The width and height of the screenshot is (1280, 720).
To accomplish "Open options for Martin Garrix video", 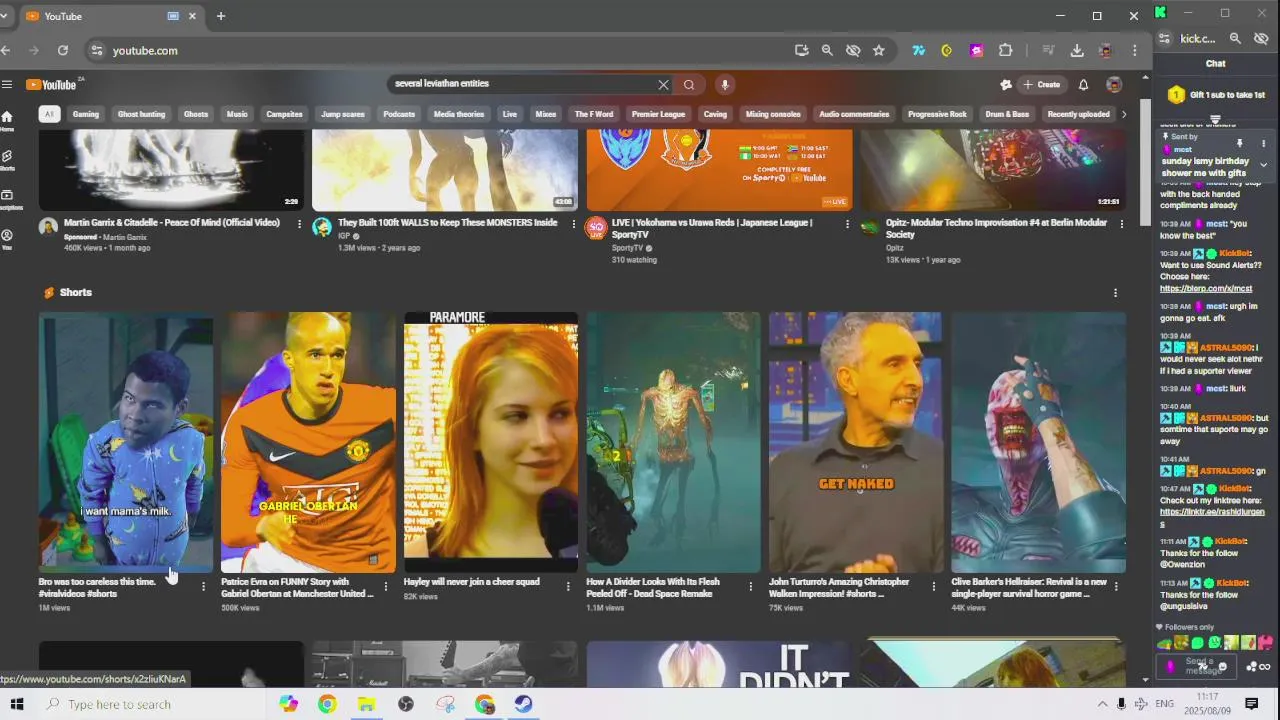I will (299, 224).
